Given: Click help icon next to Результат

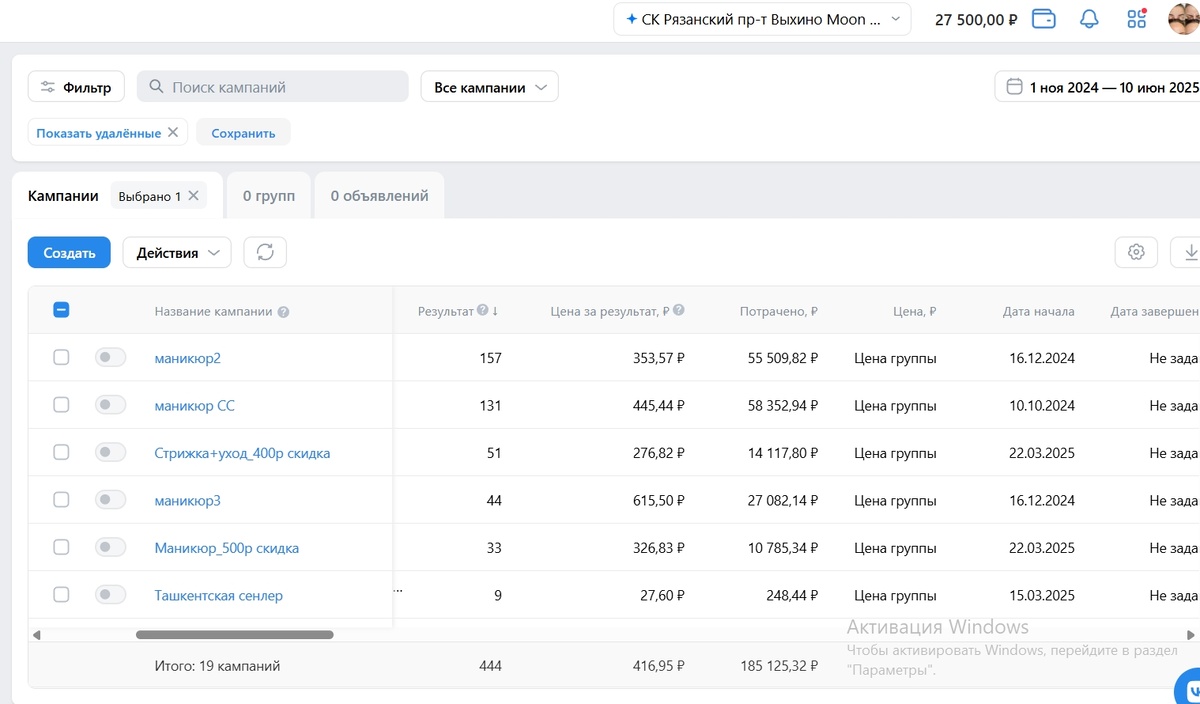Looking at the screenshot, I should (483, 311).
